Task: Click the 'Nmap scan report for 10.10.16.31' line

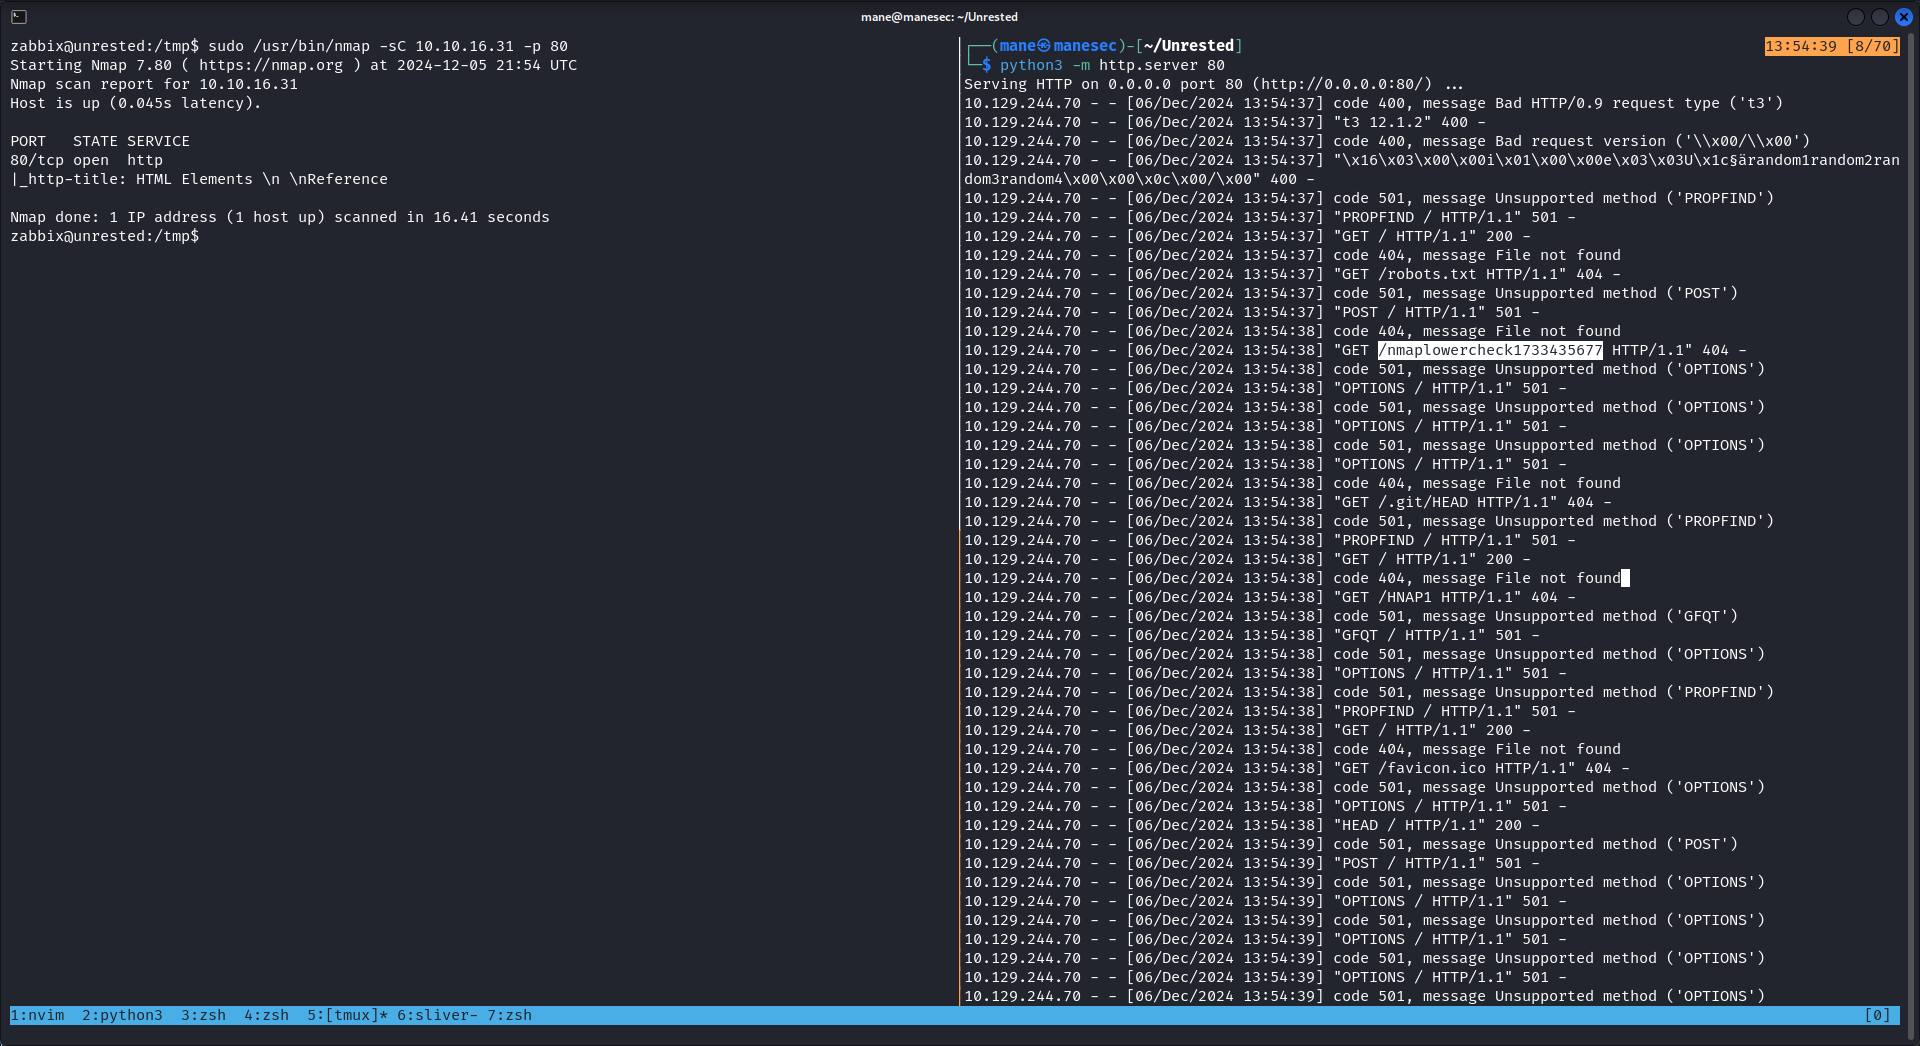Action: coord(154,84)
